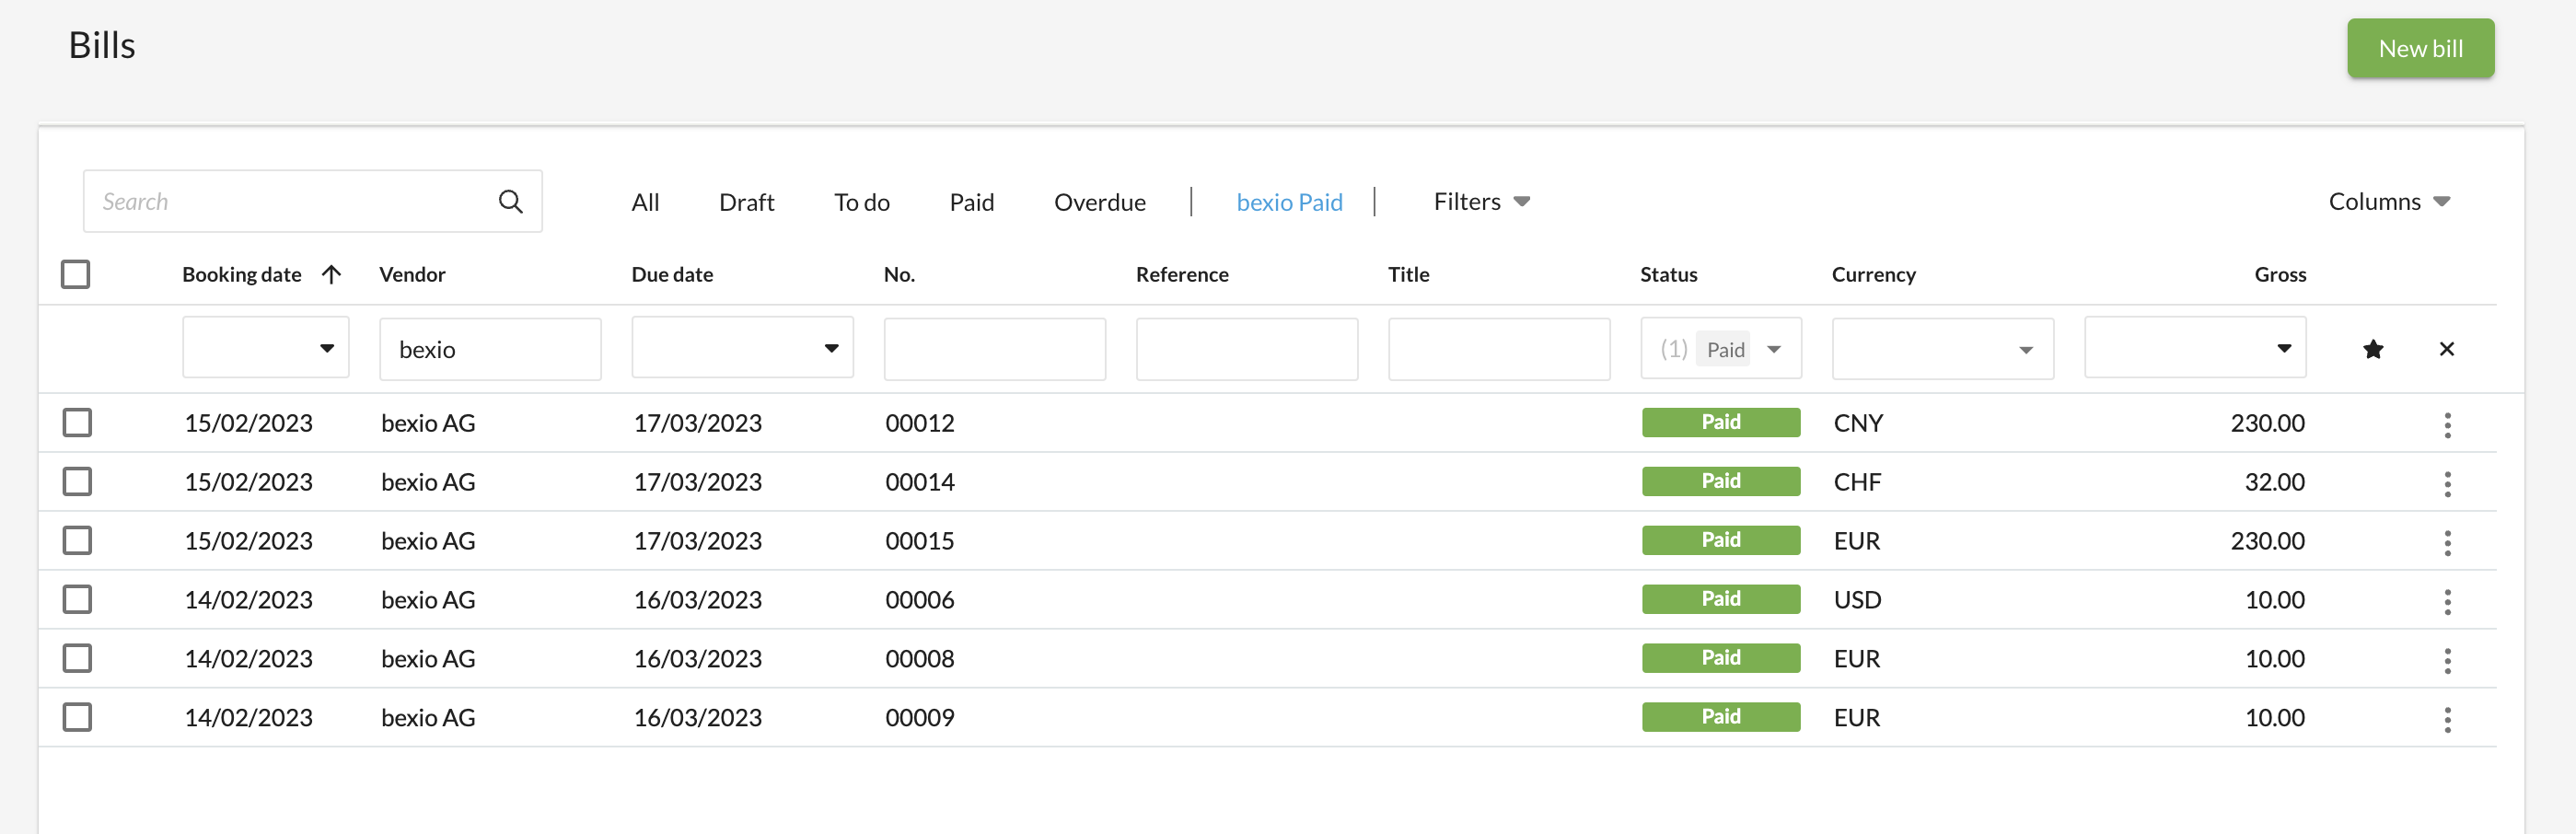Screen dimensions: 2576x834
Task: Open actions menu for bill 00014
Action: tap(2447, 483)
